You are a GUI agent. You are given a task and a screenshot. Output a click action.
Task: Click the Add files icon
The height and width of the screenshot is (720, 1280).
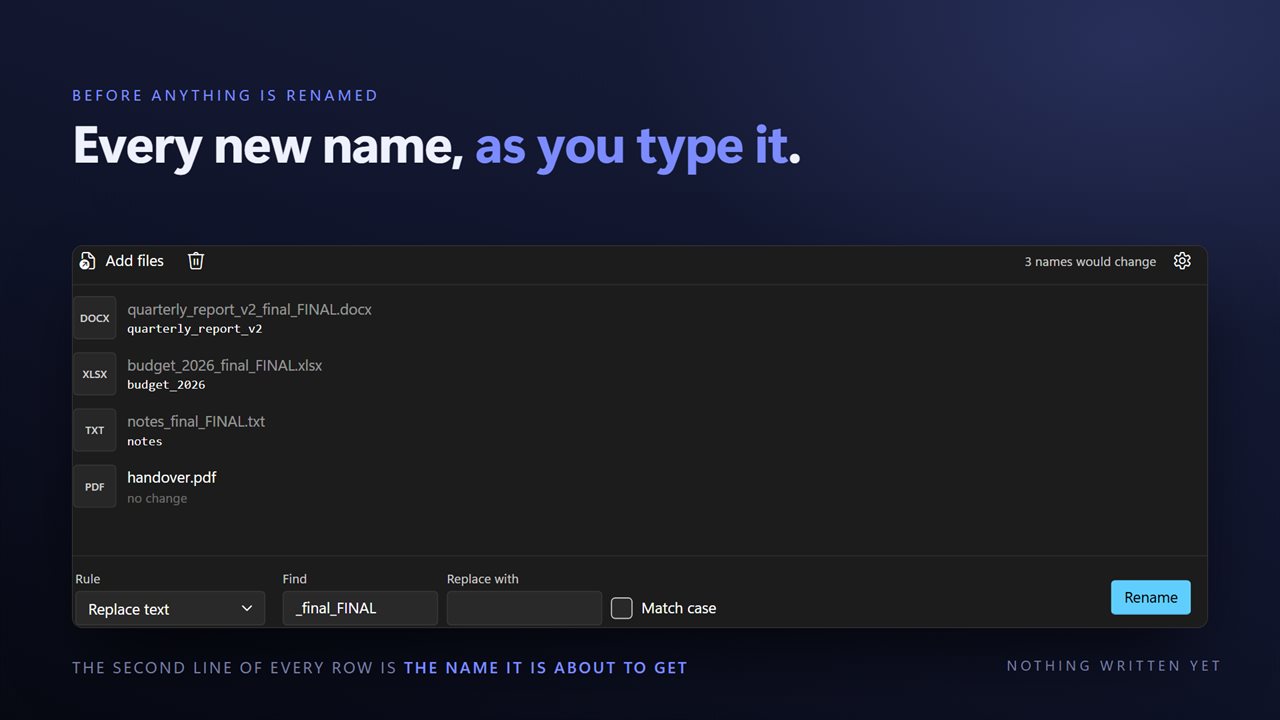pyautogui.click(x=87, y=261)
